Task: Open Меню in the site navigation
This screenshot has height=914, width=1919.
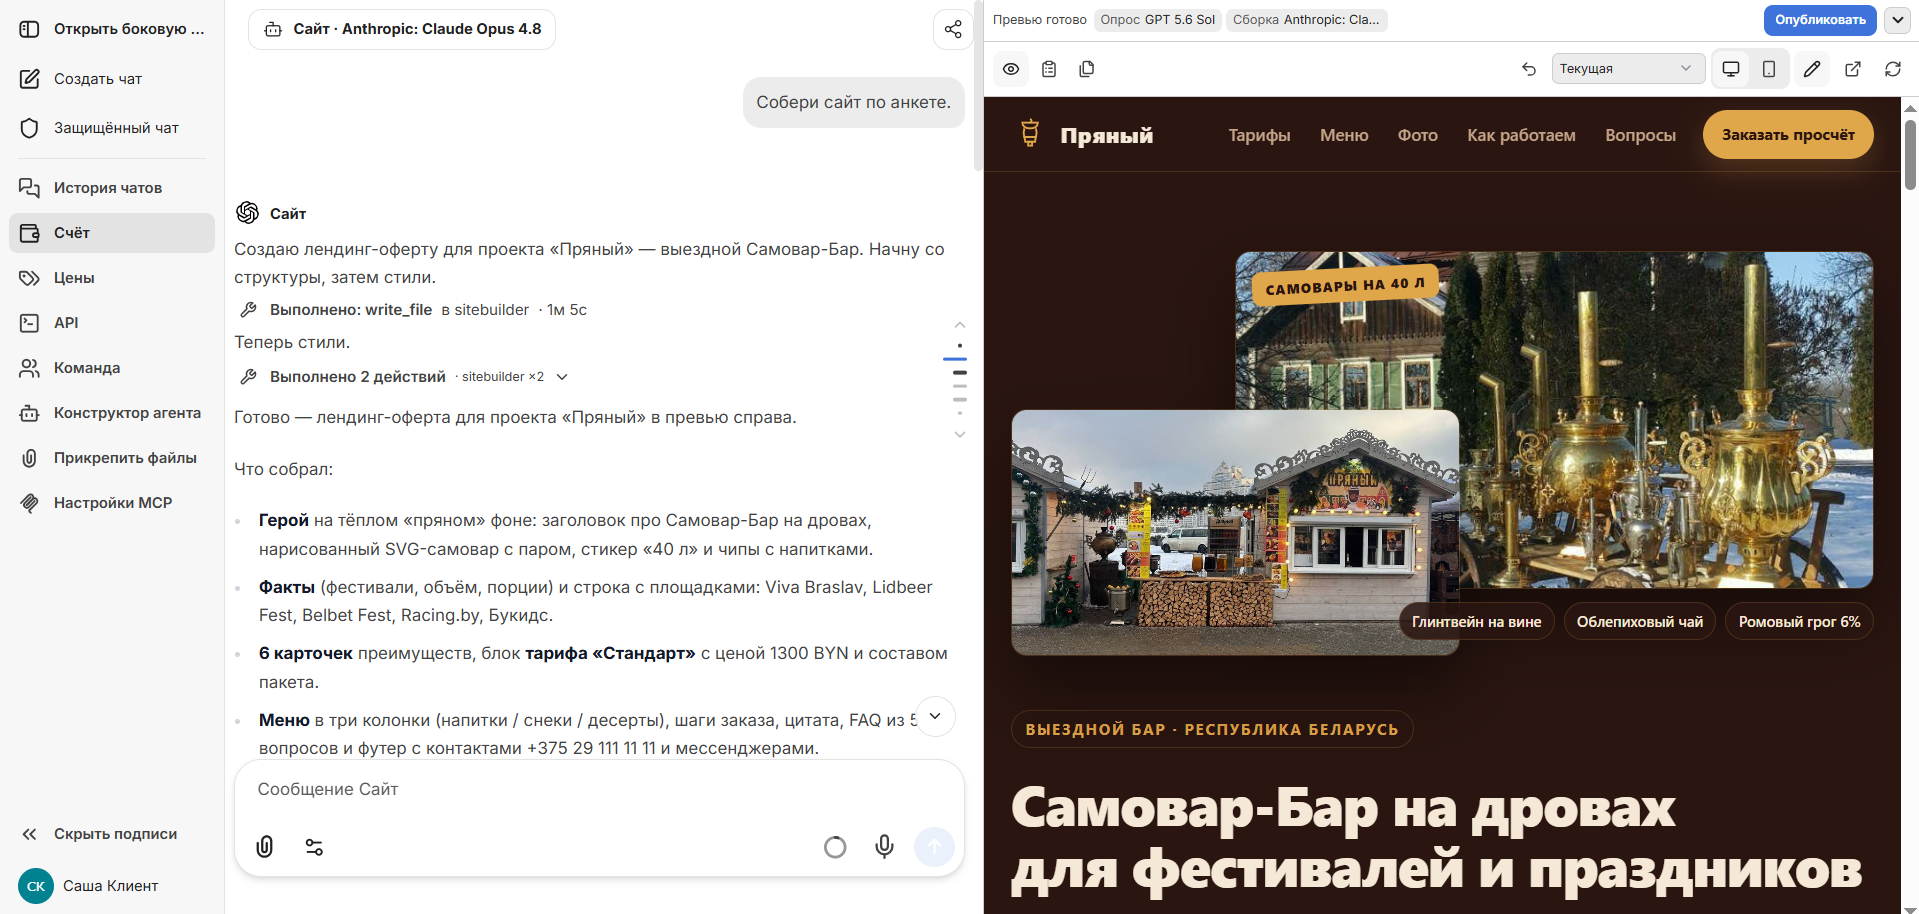Action: tap(1344, 135)
